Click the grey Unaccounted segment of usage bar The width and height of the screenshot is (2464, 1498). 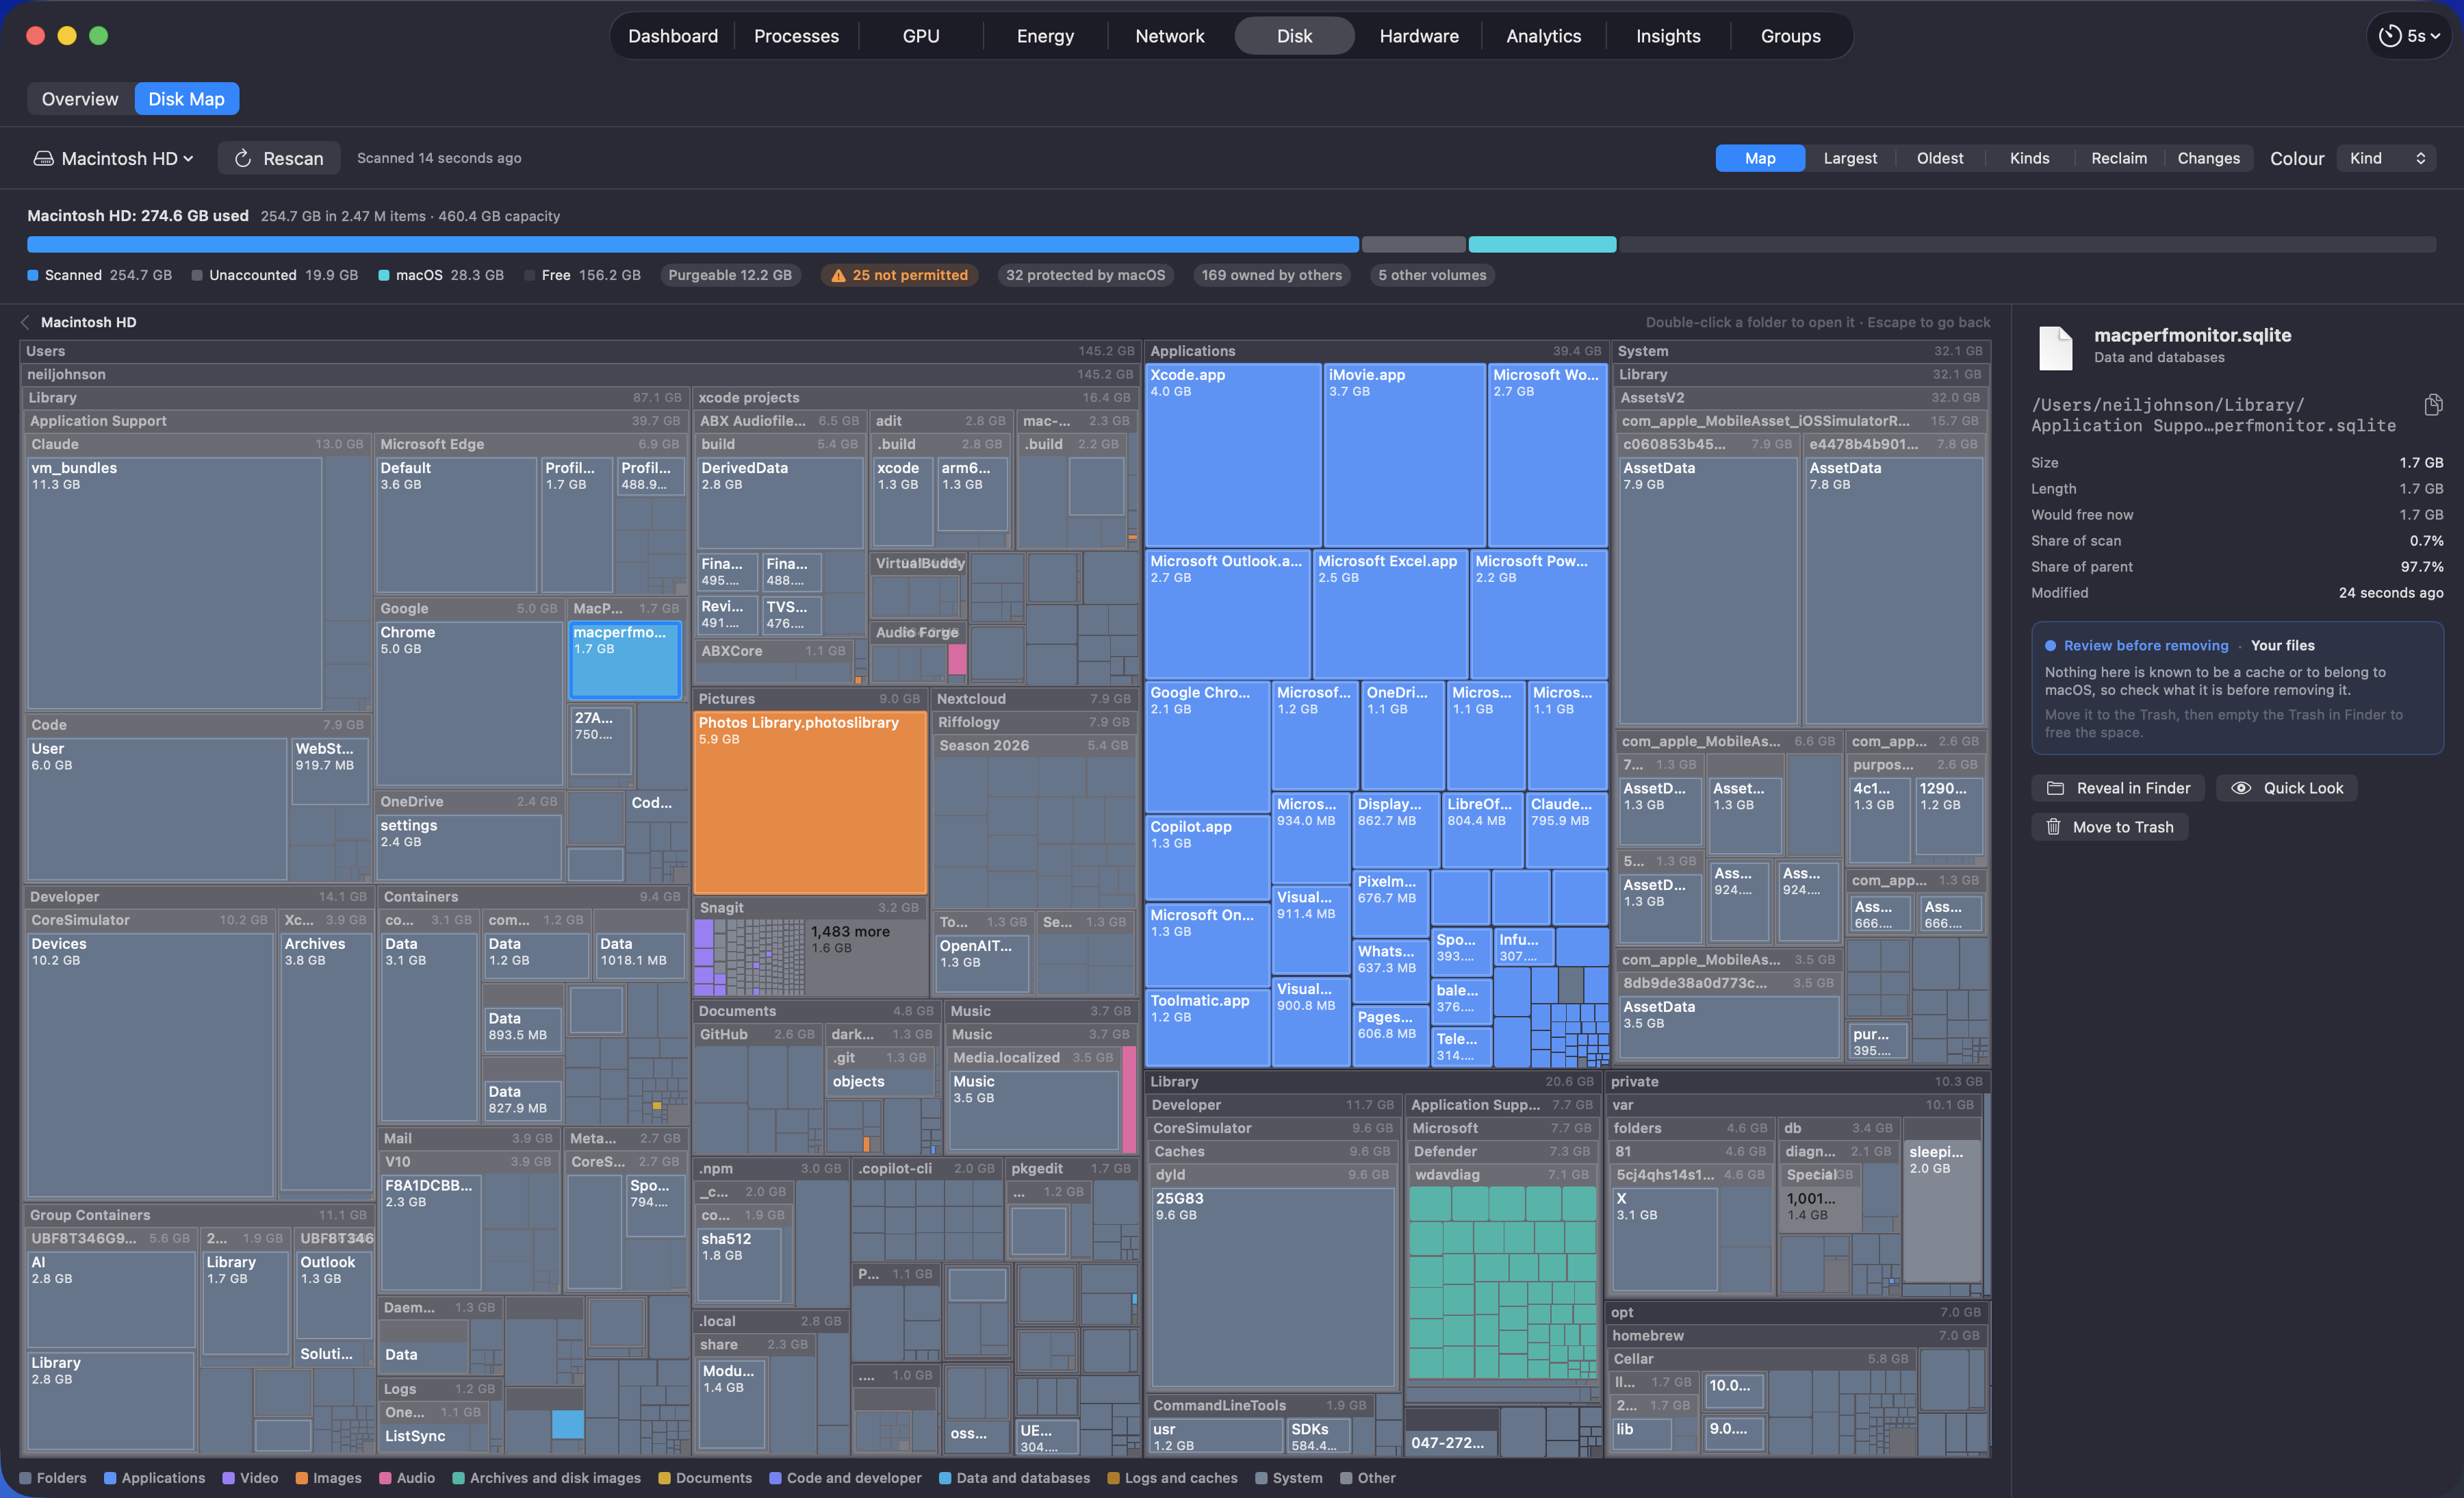(x=1413, y=244)
